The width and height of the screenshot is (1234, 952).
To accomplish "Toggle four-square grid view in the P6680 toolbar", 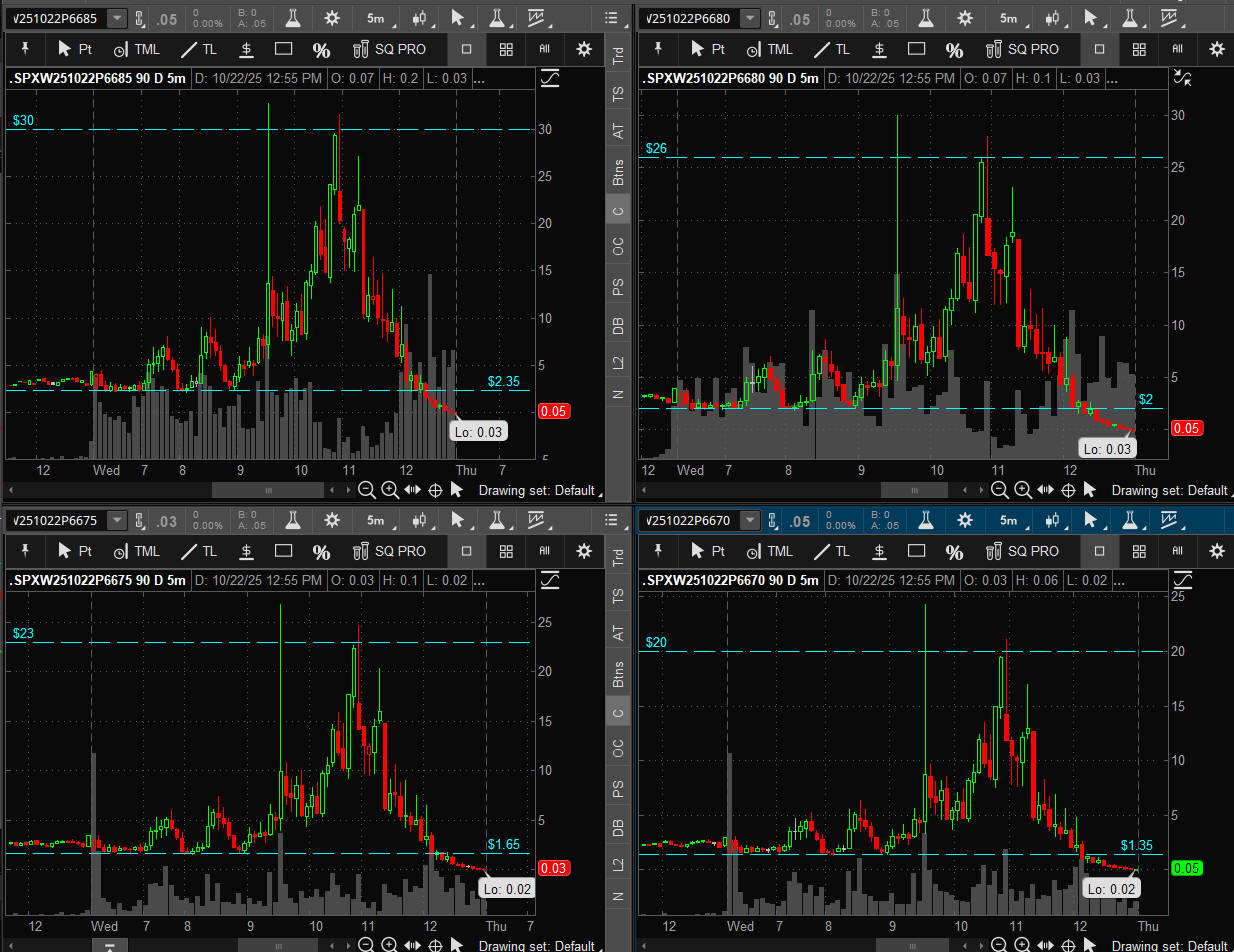I will [1139, 49].
